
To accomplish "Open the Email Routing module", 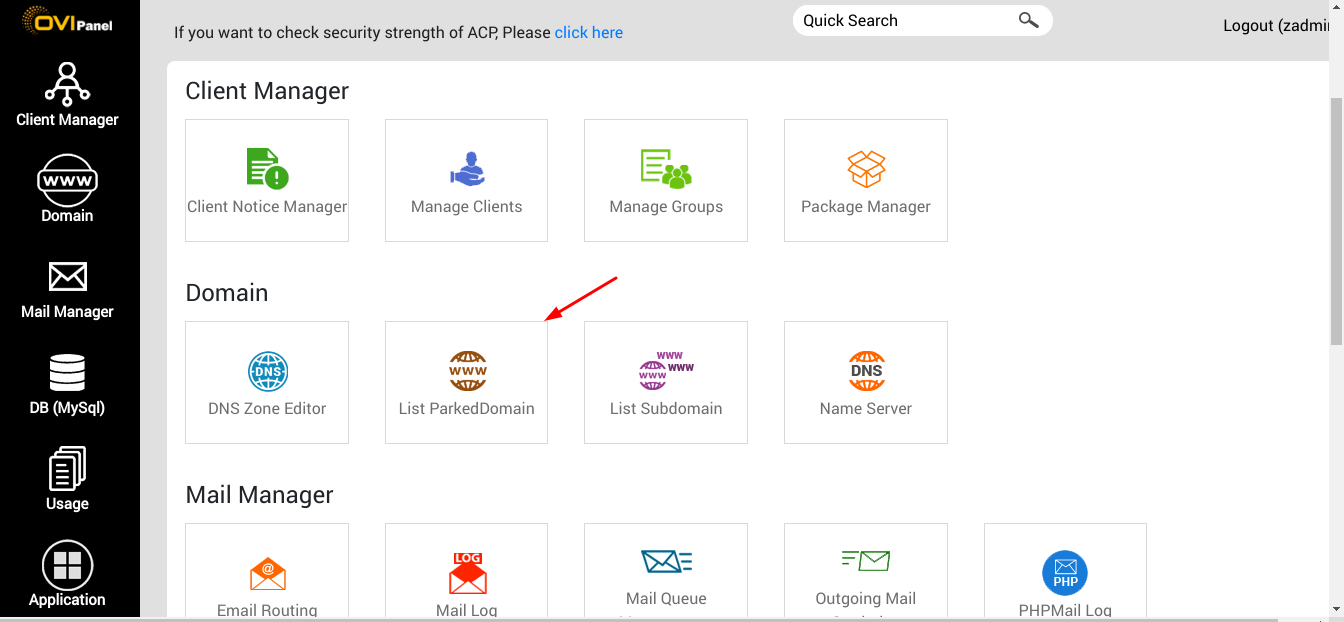I will pyautogui.click(x=267, y=572).
